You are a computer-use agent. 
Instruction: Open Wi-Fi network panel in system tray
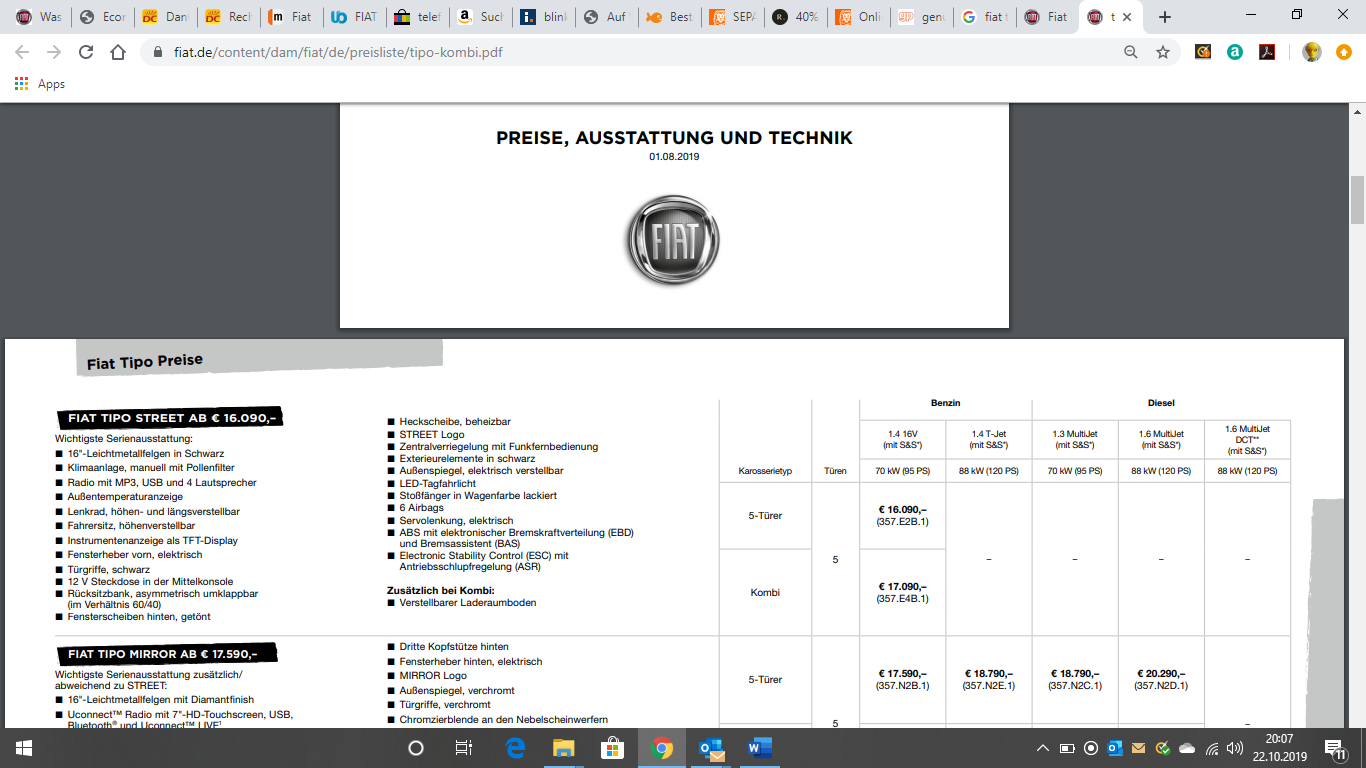coord(1212,748)
